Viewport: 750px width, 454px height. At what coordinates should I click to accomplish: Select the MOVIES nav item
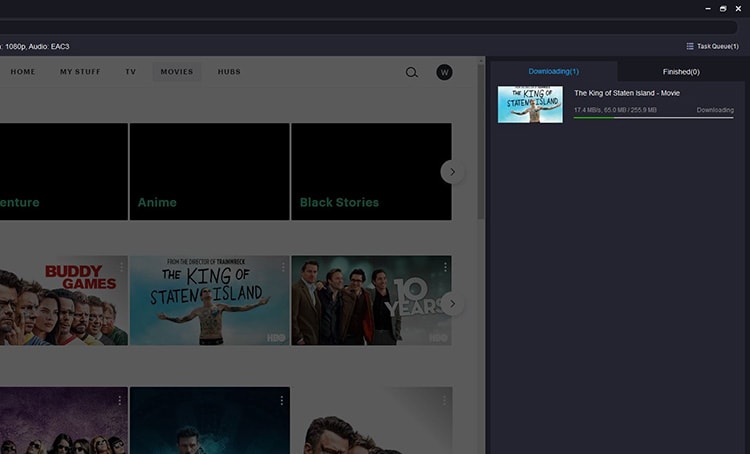(177, 72)
